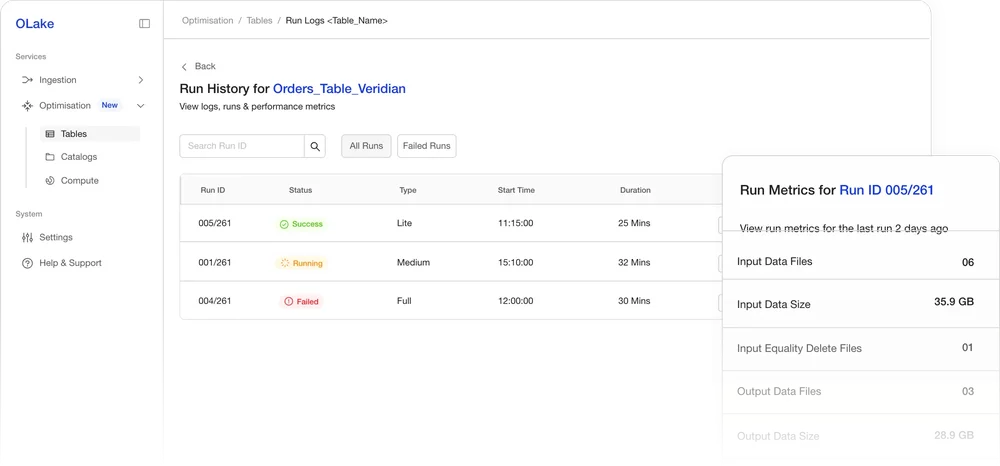Click Input Equality Delete Files row
The width and height of the screenshot is (1000, 466).
[861, 349]
